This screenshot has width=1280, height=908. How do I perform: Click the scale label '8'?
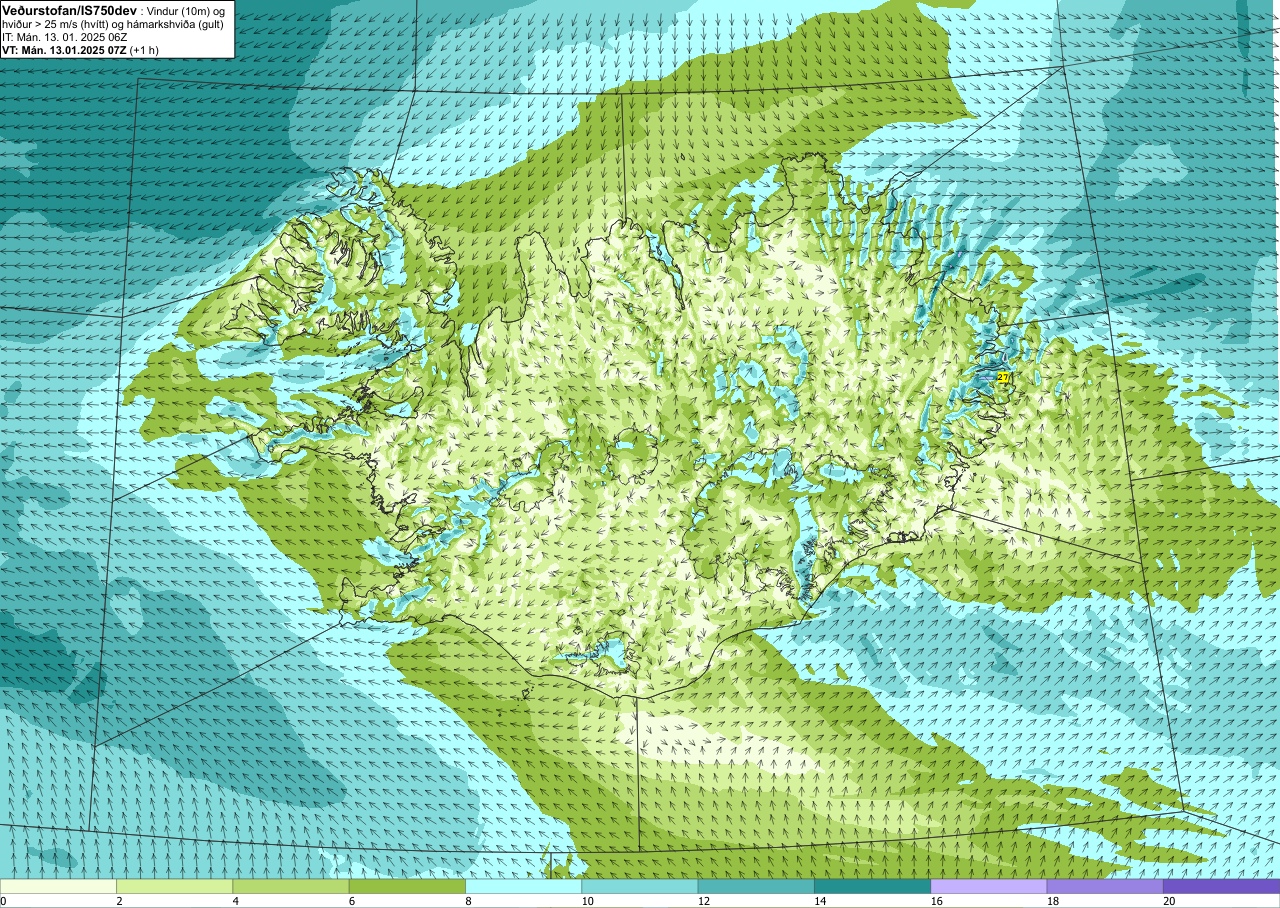(x=467, y=901)
